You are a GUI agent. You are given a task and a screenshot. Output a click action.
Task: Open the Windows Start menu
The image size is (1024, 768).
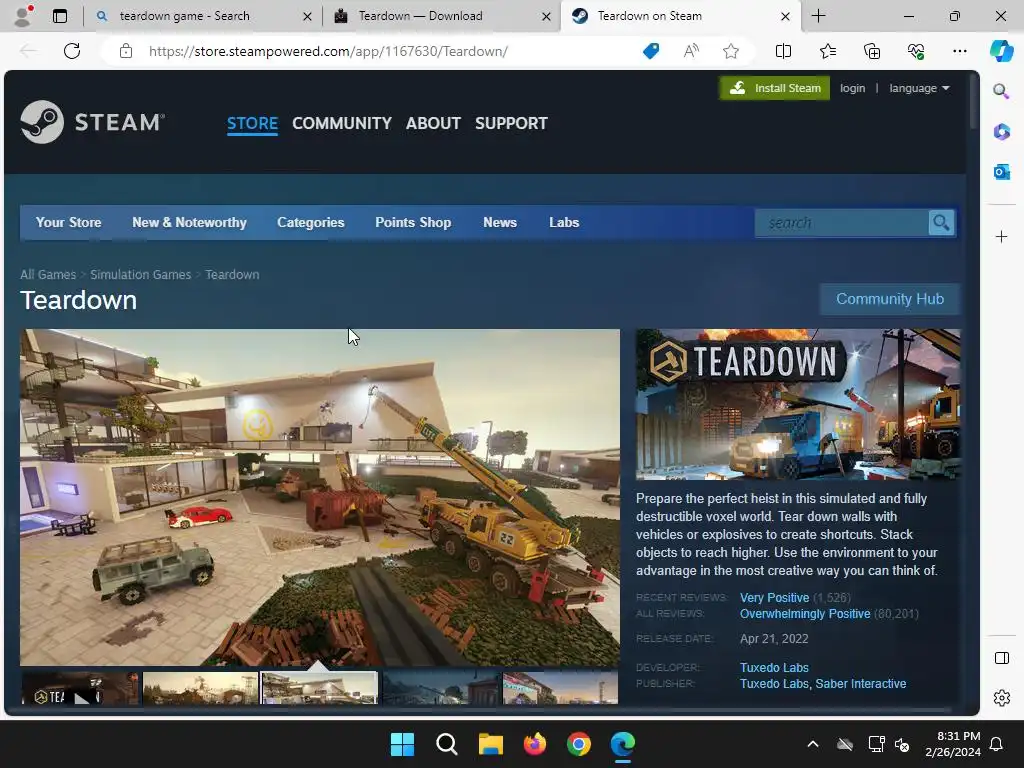(x=402, y=744)
